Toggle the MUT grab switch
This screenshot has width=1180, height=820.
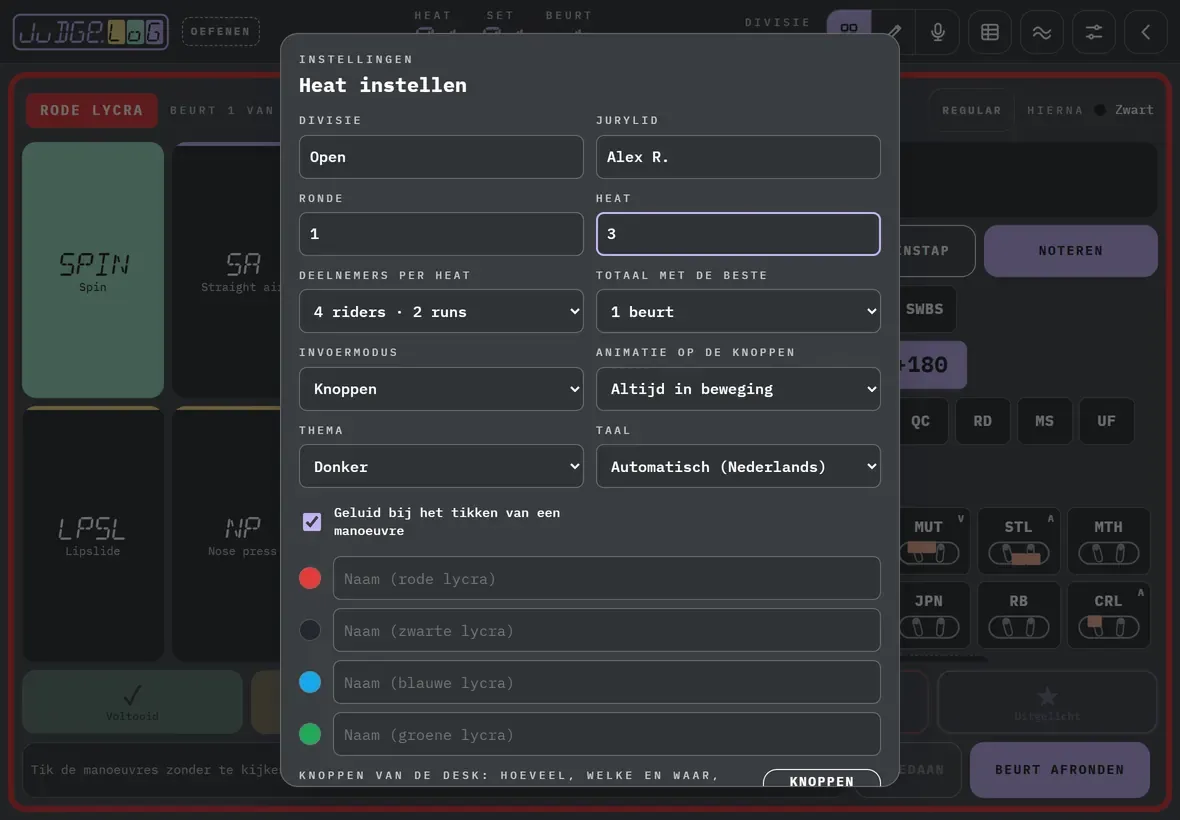(929, 553)
